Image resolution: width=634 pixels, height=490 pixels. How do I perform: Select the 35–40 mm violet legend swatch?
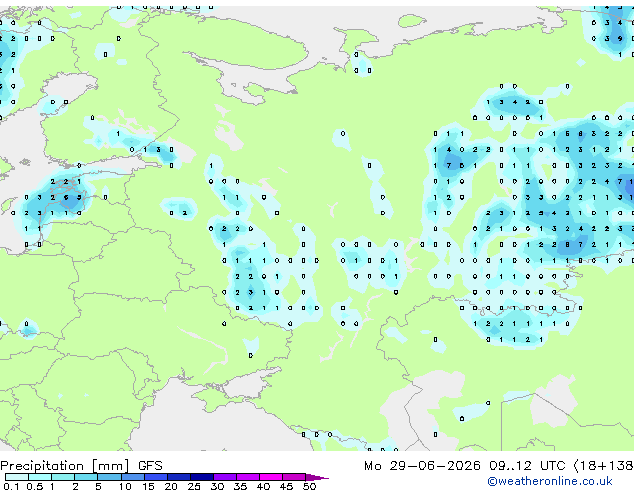247,477
